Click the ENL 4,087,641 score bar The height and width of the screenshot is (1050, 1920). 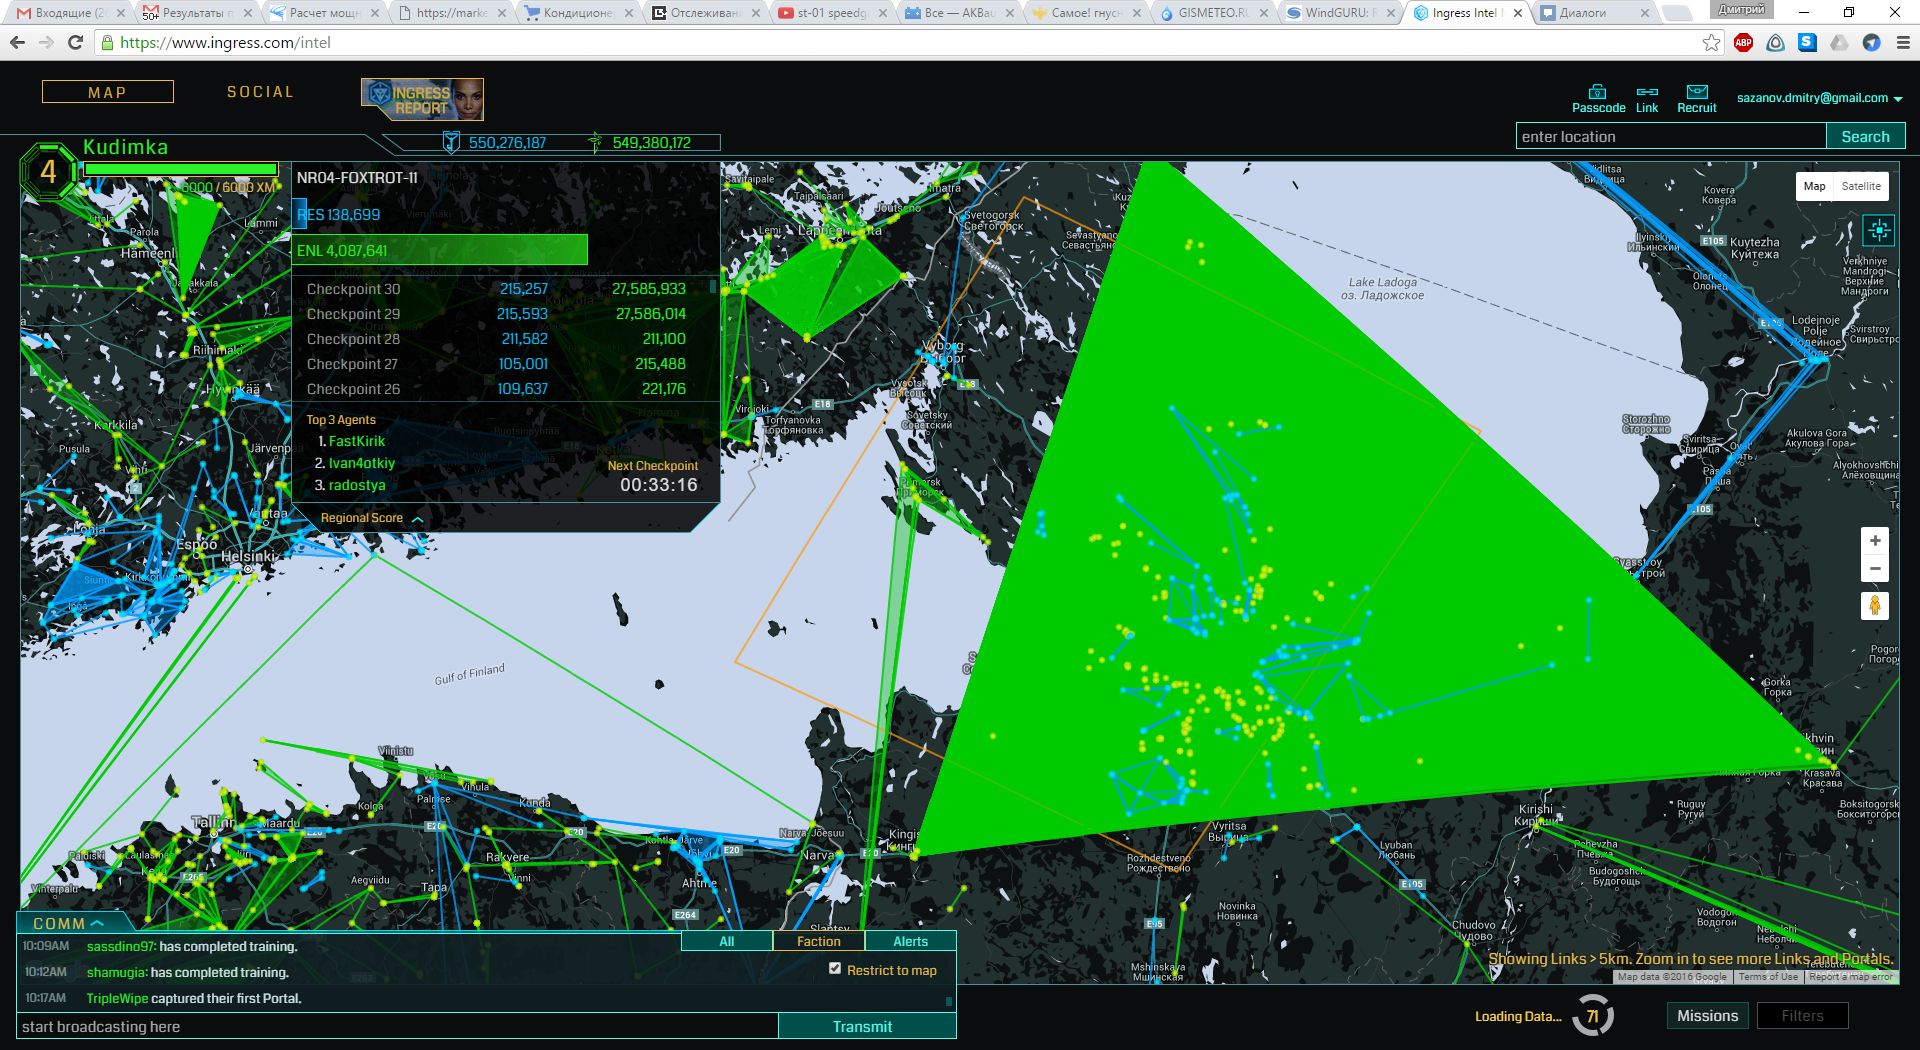tap(441, 250)
